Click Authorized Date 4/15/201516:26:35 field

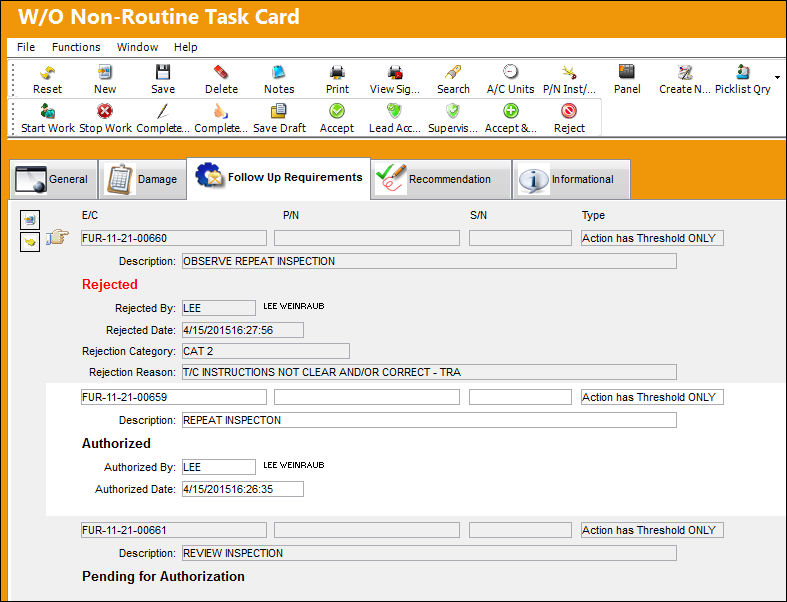[242, 489]
